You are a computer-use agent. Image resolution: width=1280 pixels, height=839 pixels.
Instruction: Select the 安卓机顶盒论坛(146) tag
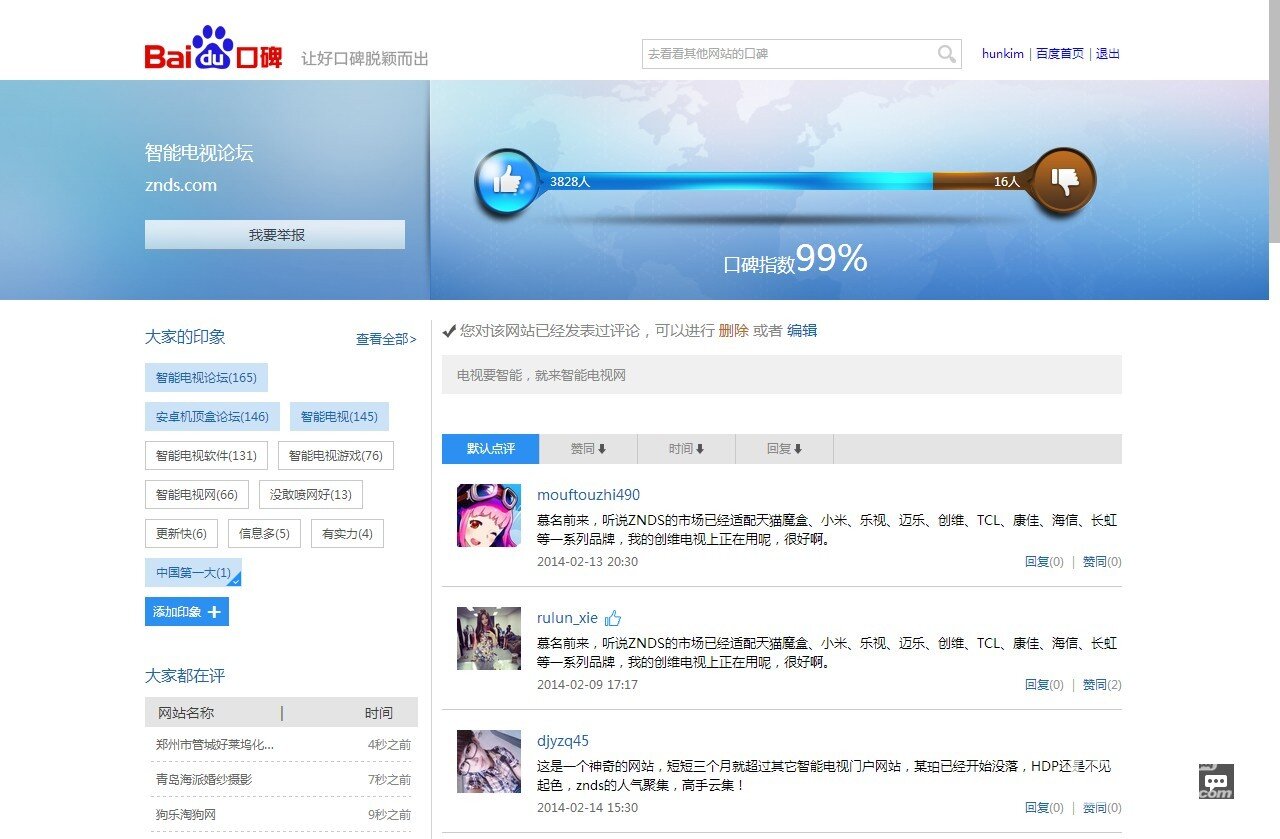click(x=212, y=417)
